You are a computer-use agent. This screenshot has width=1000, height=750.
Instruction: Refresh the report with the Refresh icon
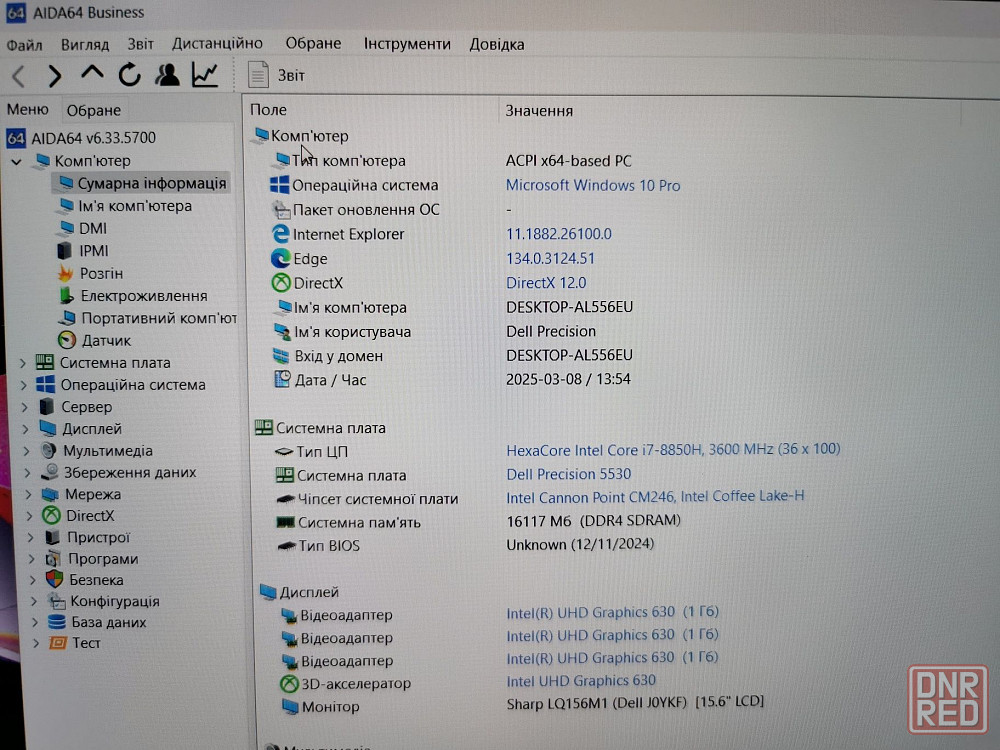(x=129, y=75)
